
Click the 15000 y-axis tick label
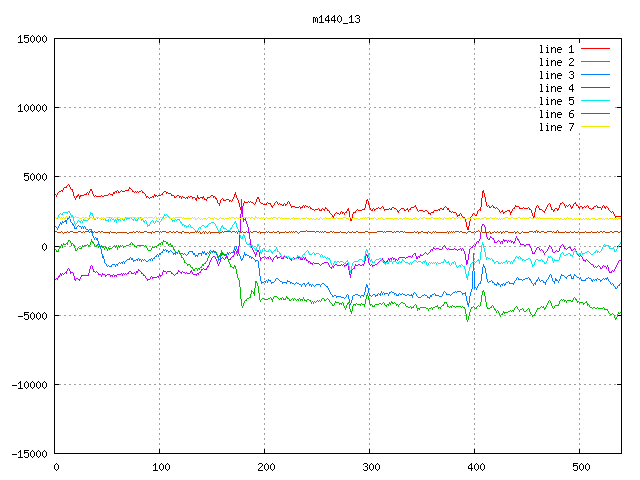pyautogui.click(x=31, y=39)
